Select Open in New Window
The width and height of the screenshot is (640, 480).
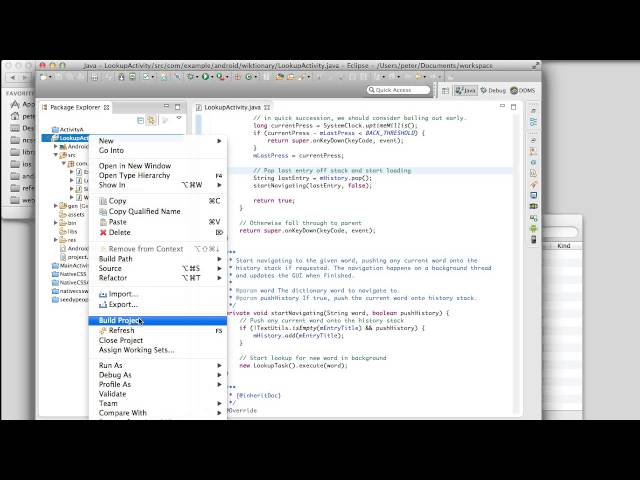click(x=158, y=166)
